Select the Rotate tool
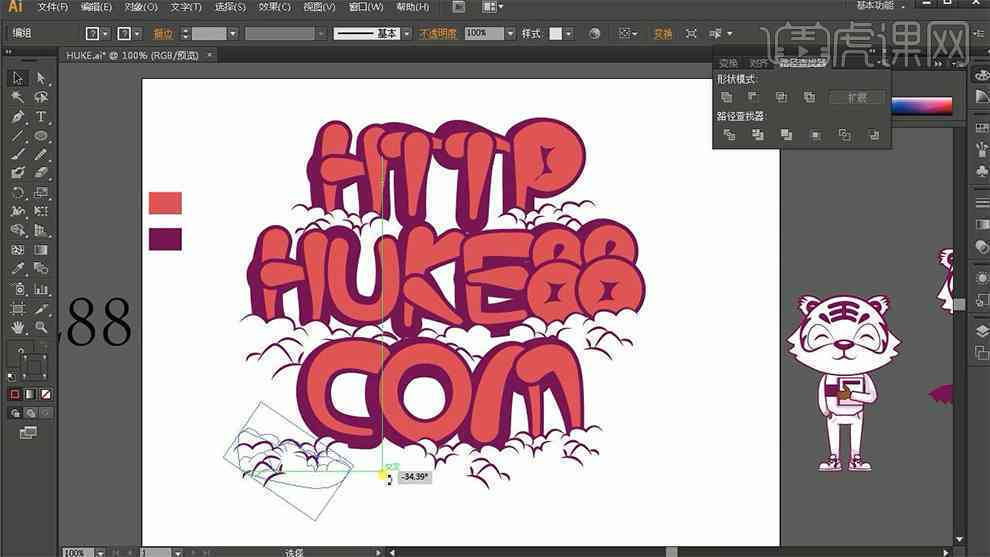This screenshot has width=990, height=557. point(18,192)
